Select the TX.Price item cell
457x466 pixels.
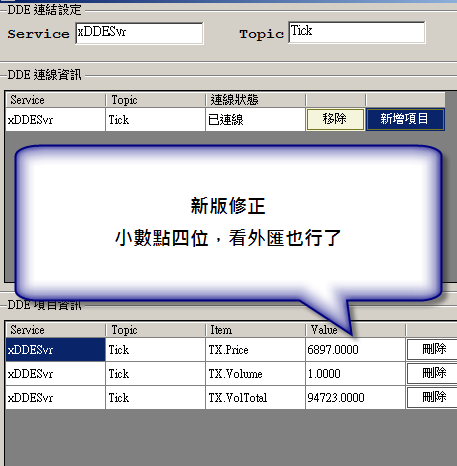pyautogui.click(x=255, y=350)
